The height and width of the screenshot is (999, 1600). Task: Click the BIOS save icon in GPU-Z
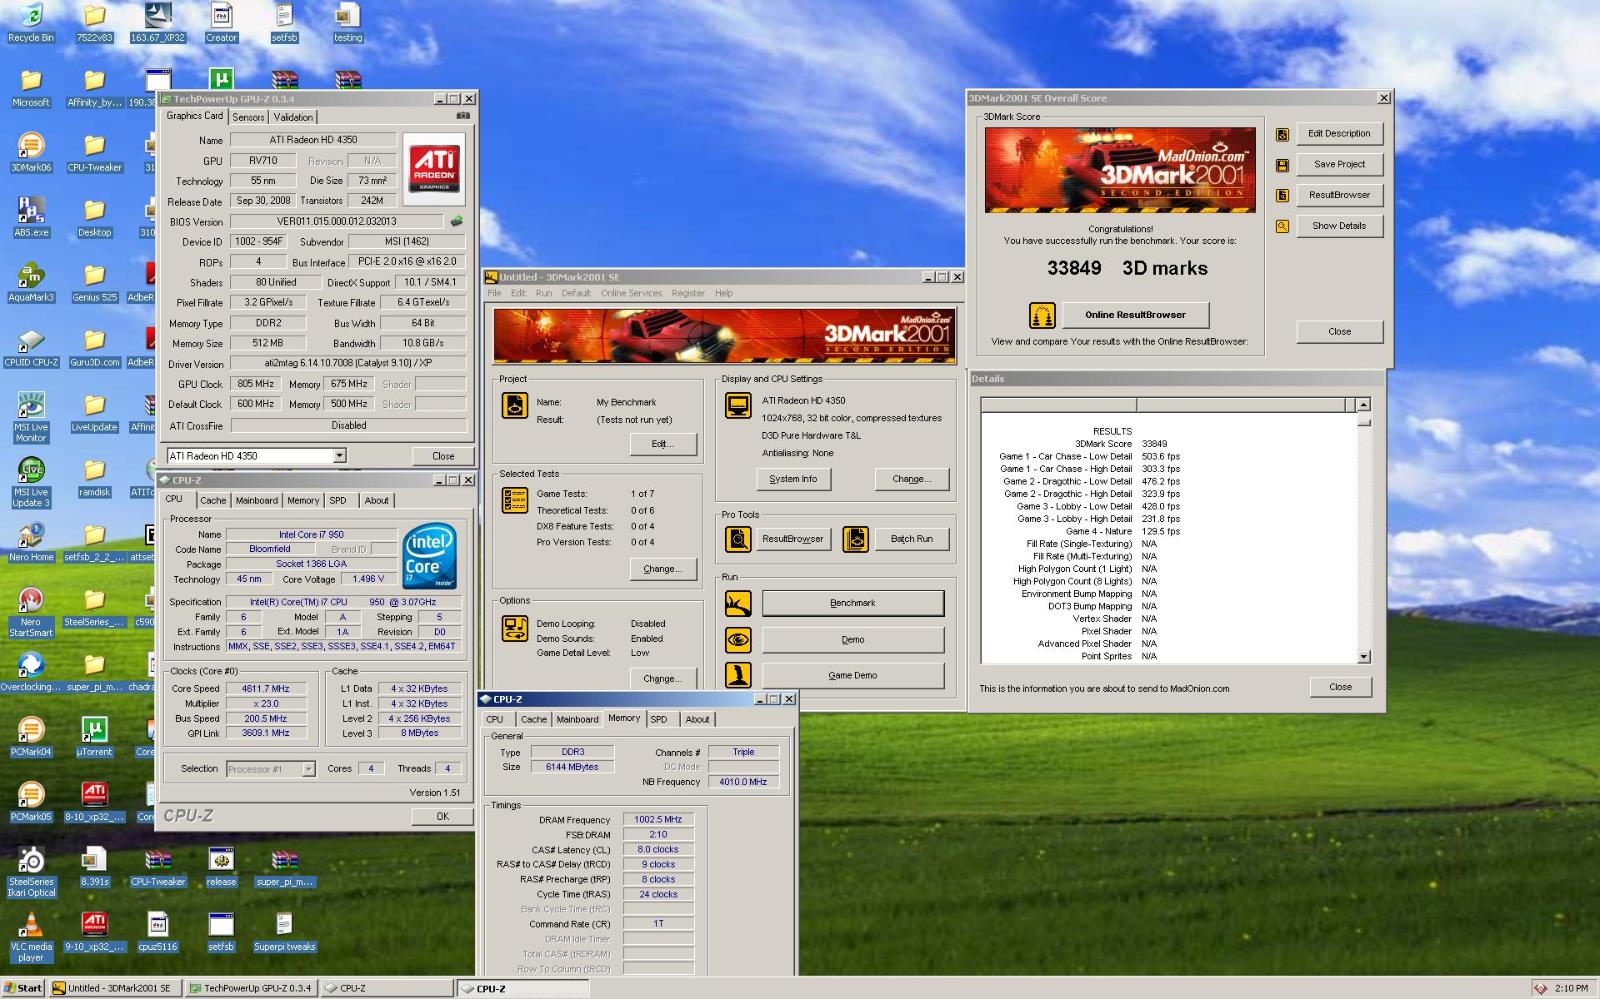(x=456, y=222)
